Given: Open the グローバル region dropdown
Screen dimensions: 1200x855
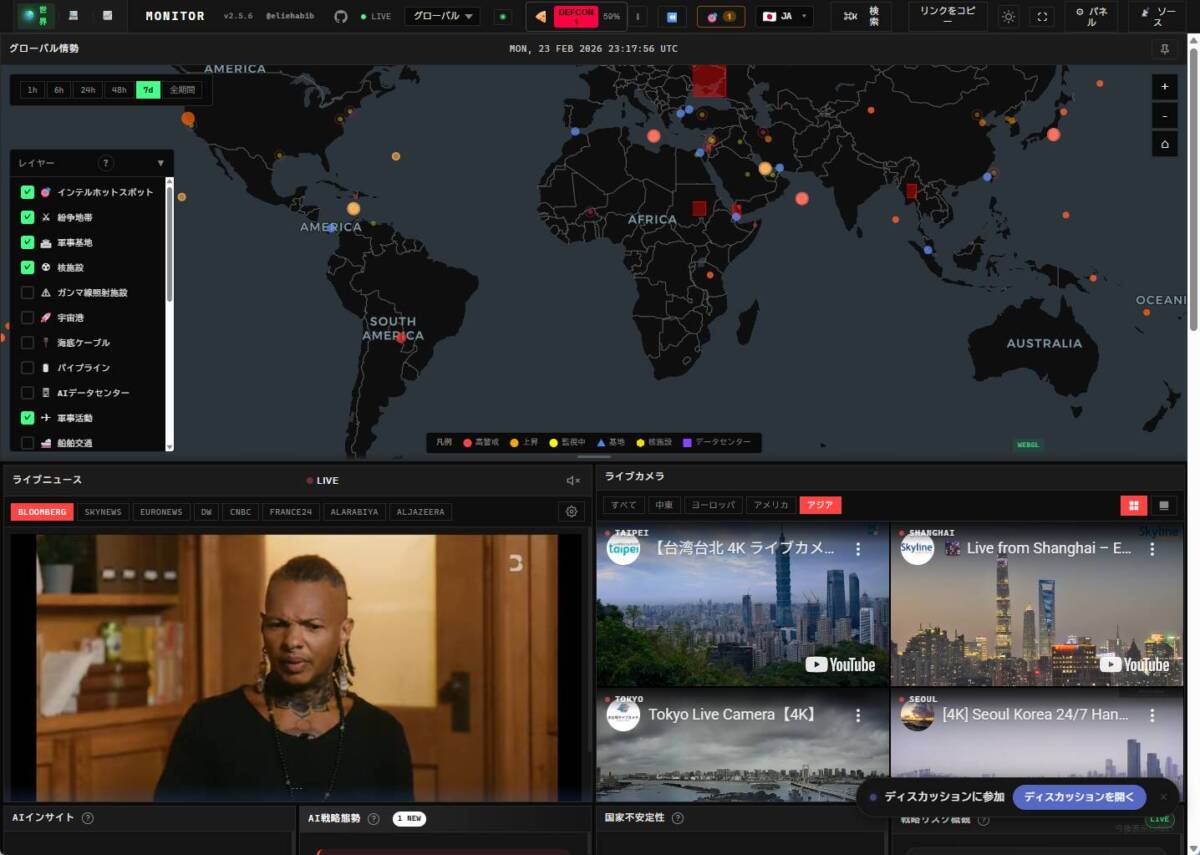Looking at the screenshot, I should (441, 16).
